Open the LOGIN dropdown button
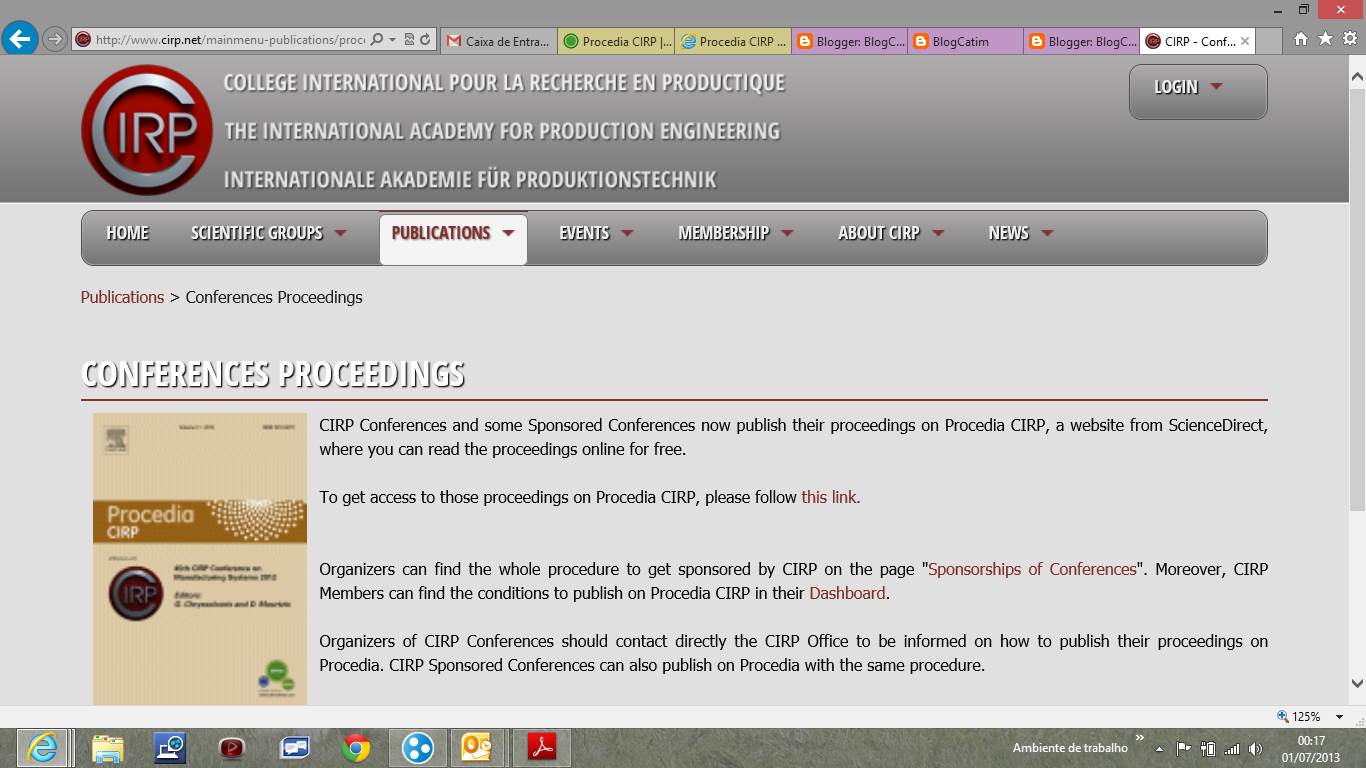This screenshot has width=1366, height=768. coord(1198,91)
